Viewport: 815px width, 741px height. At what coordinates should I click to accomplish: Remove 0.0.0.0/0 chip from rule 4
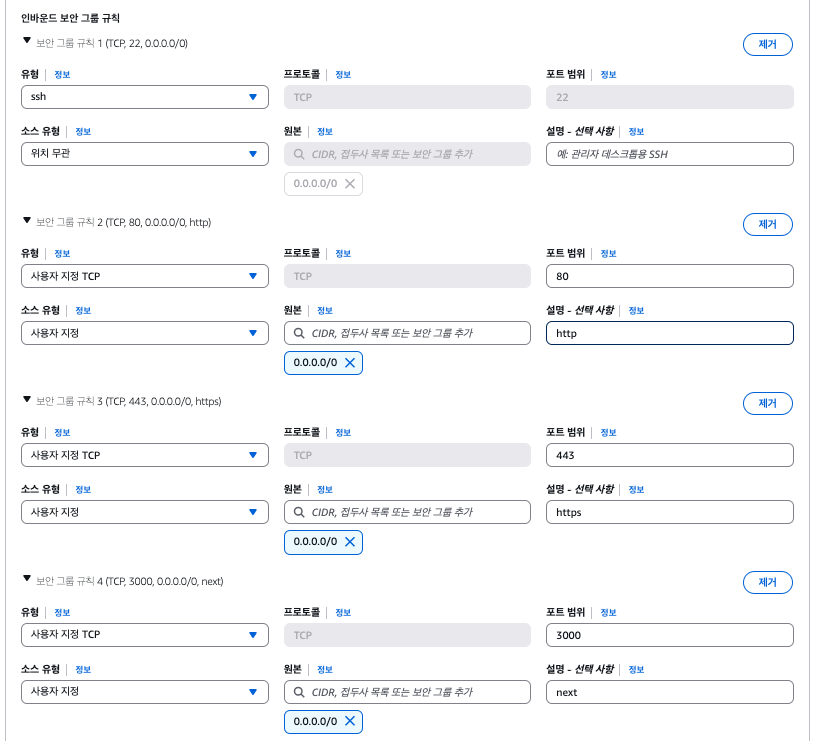coord(349,721)
